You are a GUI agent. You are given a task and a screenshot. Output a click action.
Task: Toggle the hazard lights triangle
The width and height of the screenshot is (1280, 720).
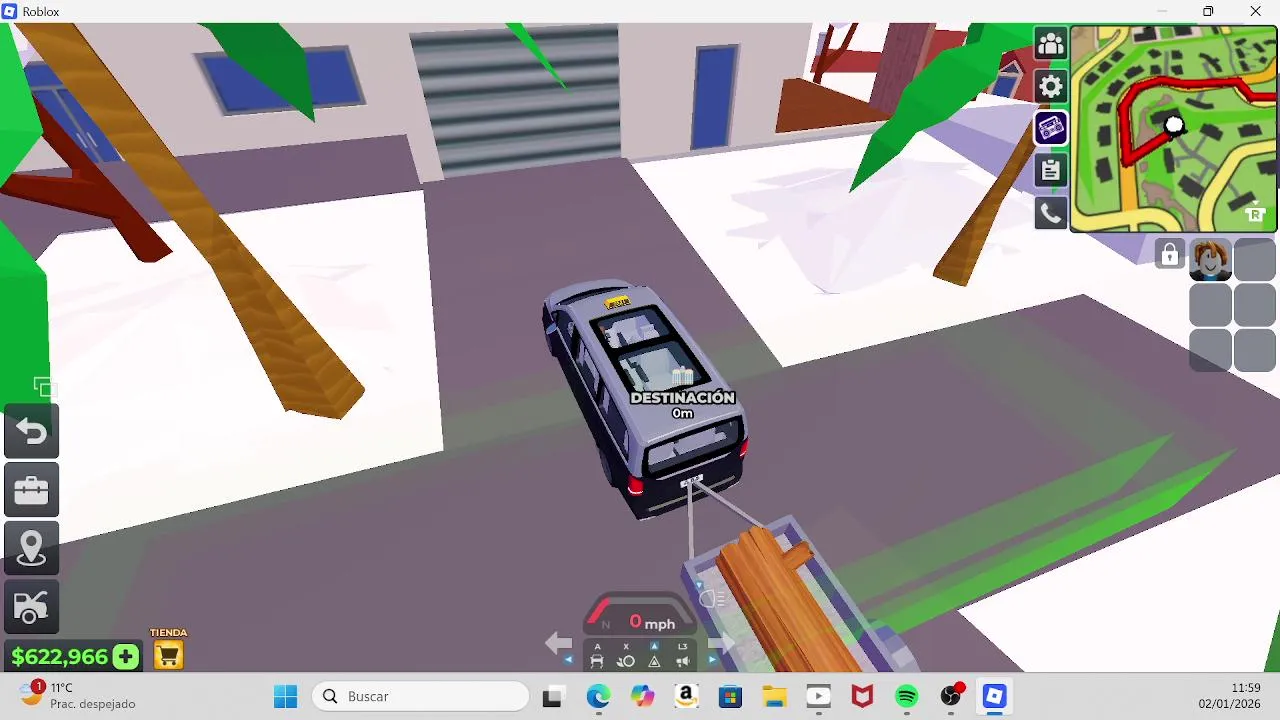point(654,660)
